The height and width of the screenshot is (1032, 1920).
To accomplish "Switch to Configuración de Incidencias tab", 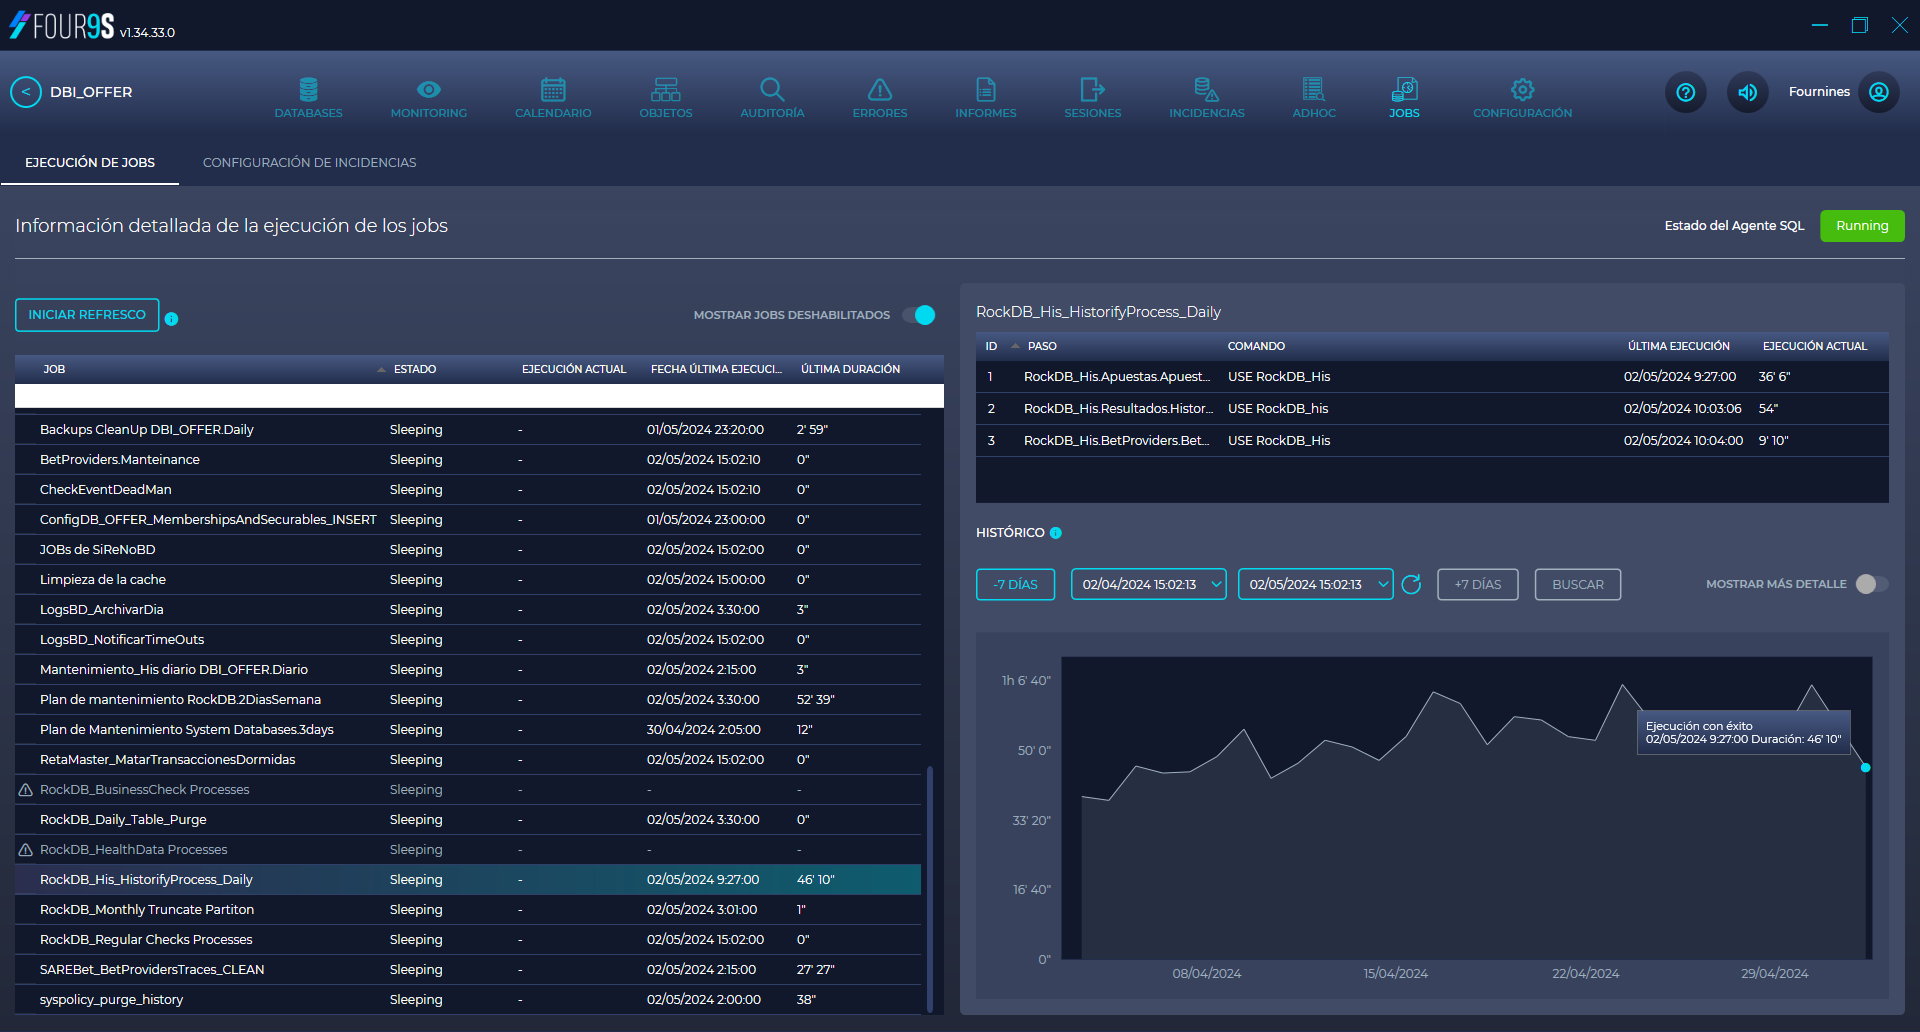I will coord(309,162).
